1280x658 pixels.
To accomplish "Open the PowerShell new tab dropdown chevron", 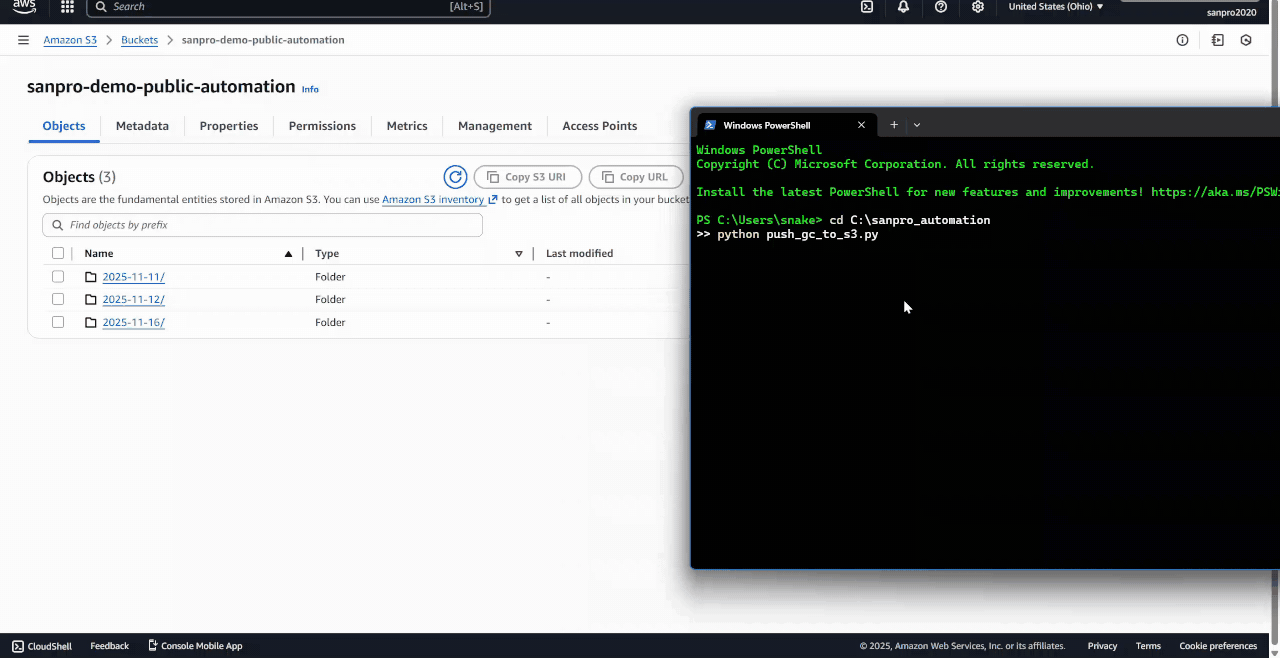I will 917,124.
